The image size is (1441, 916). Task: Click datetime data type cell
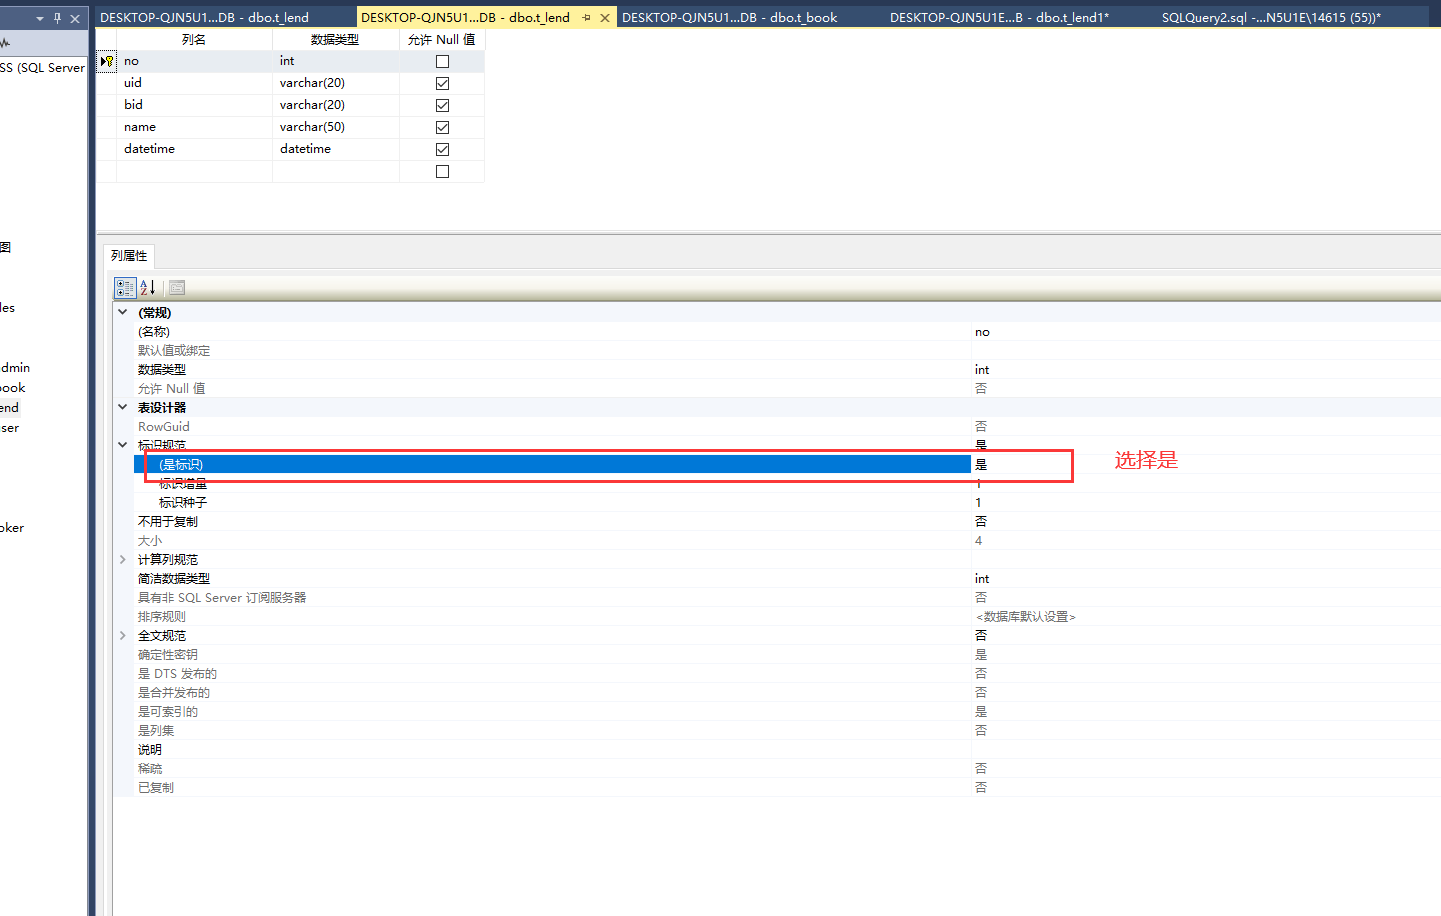tap(335, 149)
